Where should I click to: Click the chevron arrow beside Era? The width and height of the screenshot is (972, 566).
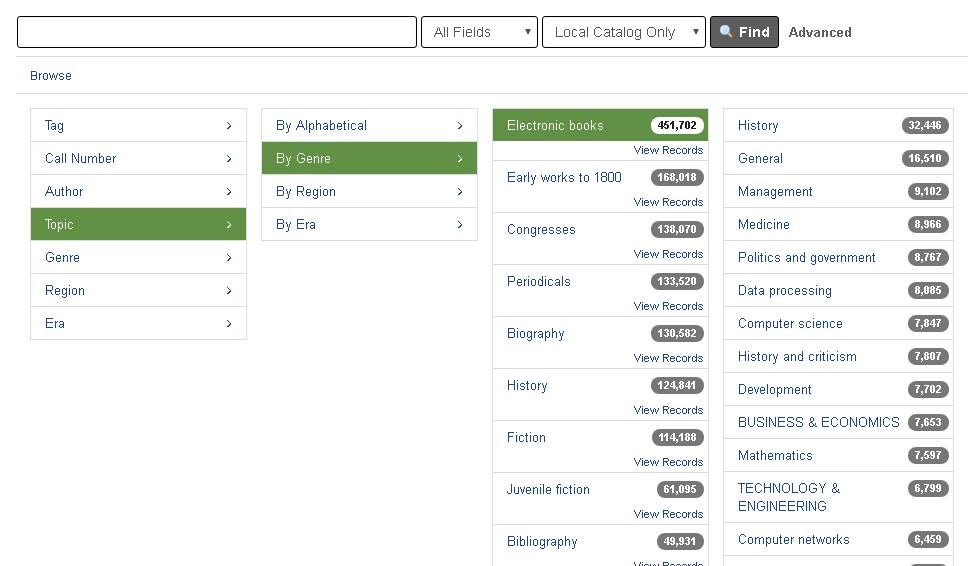(x=229, y=323)
